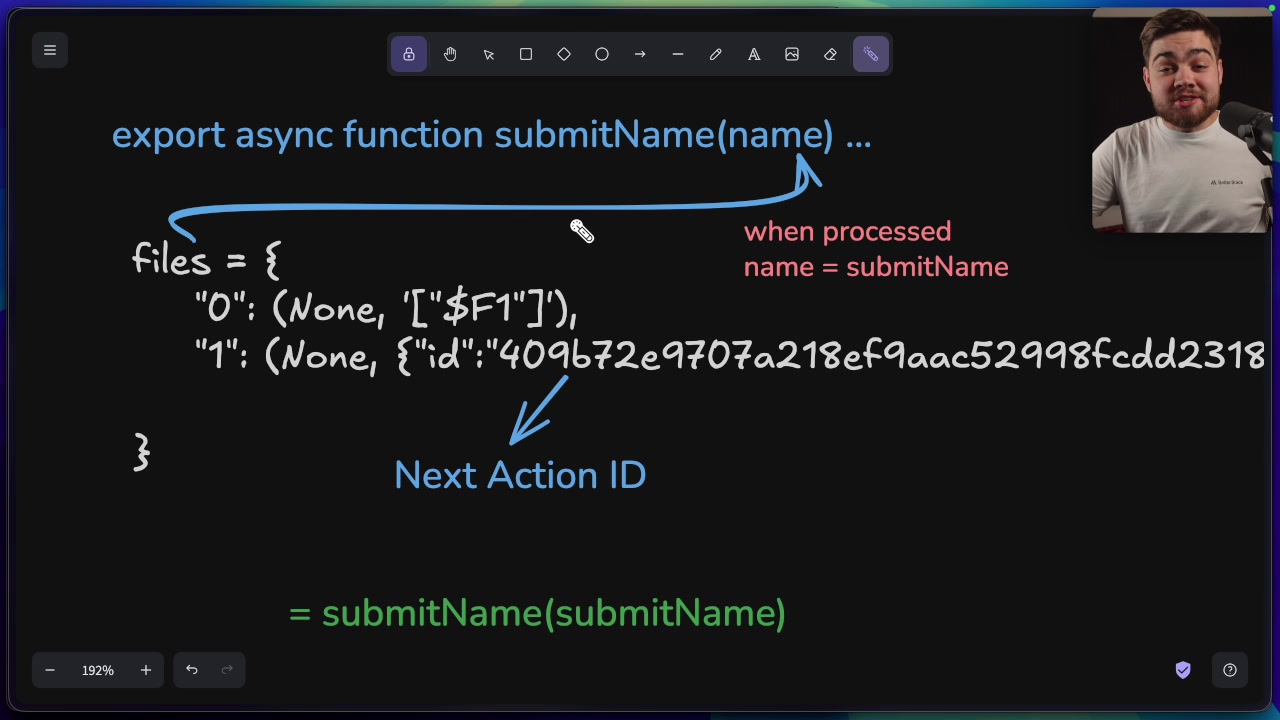Pick the Selection tool
1280x720 pixels.
coord(488,54)
